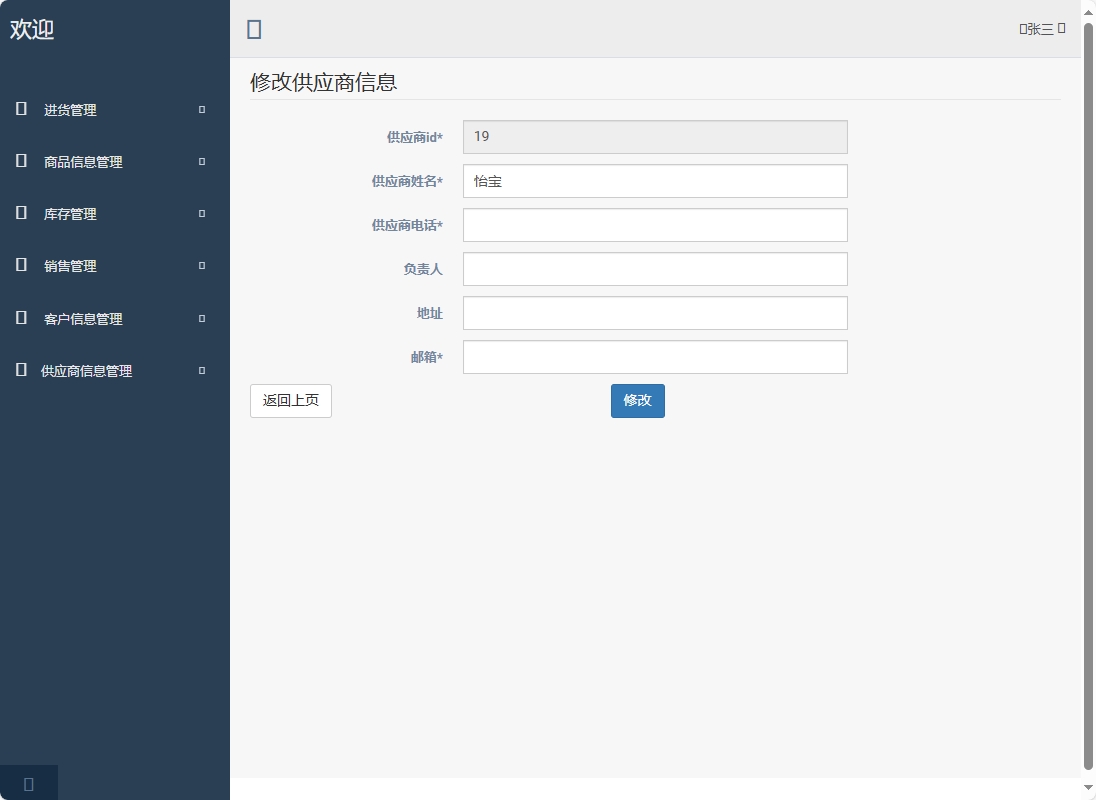Click the 销售管理 menu icon
1096x800 pixels.
[x=21, y=265]
